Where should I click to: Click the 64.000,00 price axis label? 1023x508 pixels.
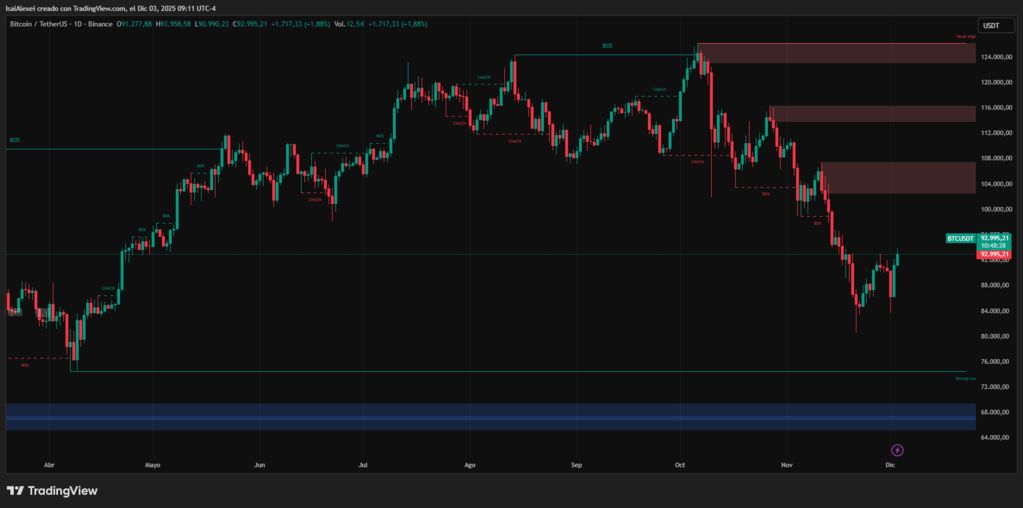(996, 438)
